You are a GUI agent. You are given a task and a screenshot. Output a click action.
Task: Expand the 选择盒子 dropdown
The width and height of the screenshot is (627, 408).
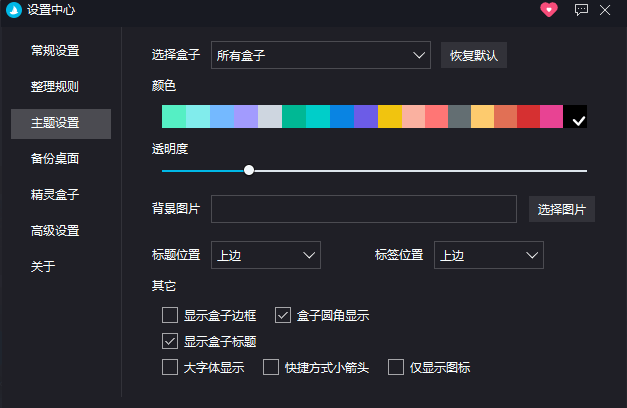(x=321, y=55)
